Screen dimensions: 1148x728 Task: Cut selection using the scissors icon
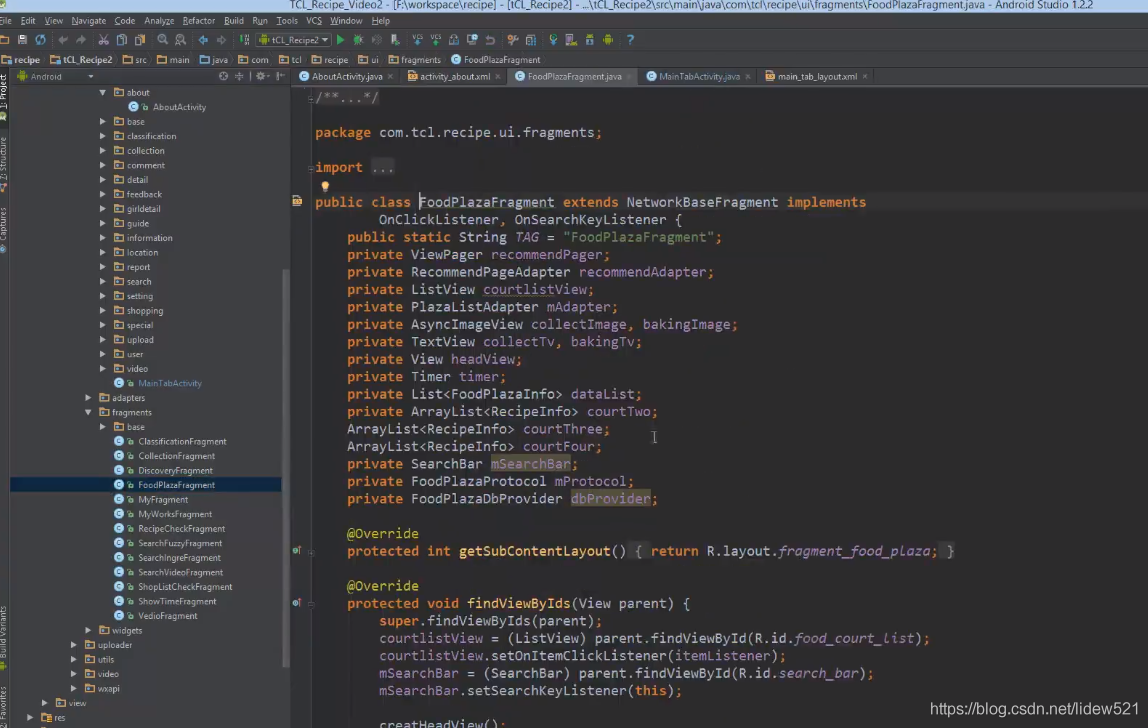pos(104,39)
